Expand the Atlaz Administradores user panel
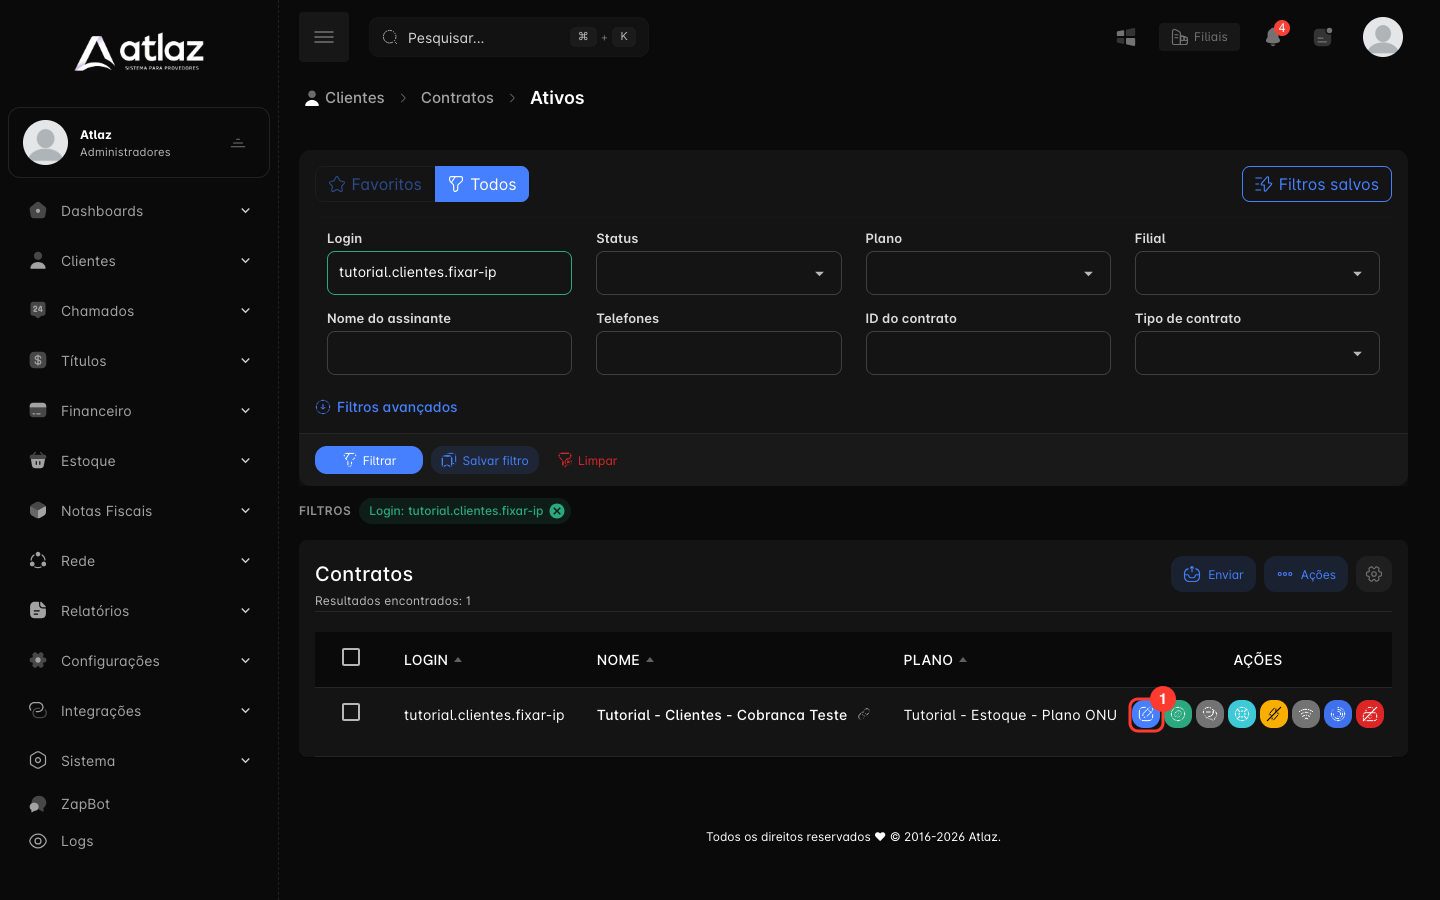This screenshot has width=1440, height=900. [139, 143]
